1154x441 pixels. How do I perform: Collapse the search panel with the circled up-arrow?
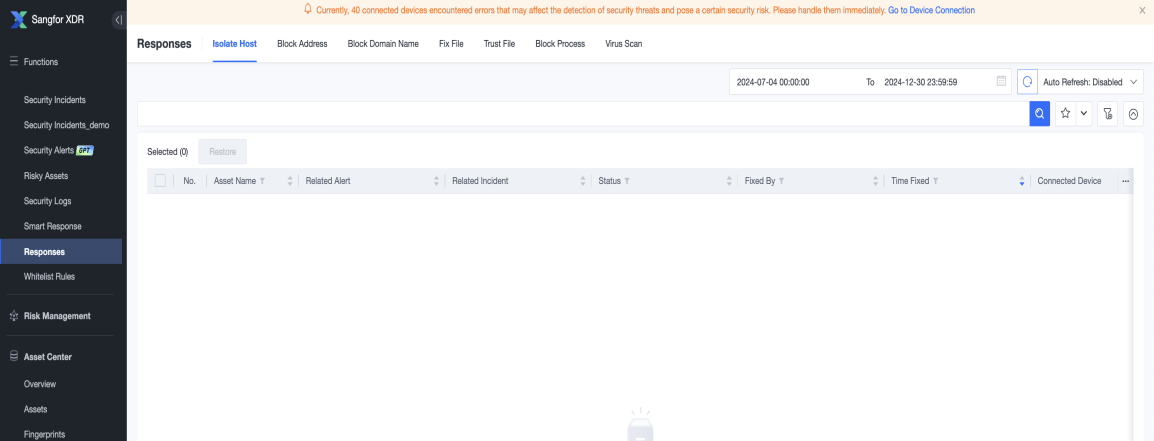tap(1133, 113)
